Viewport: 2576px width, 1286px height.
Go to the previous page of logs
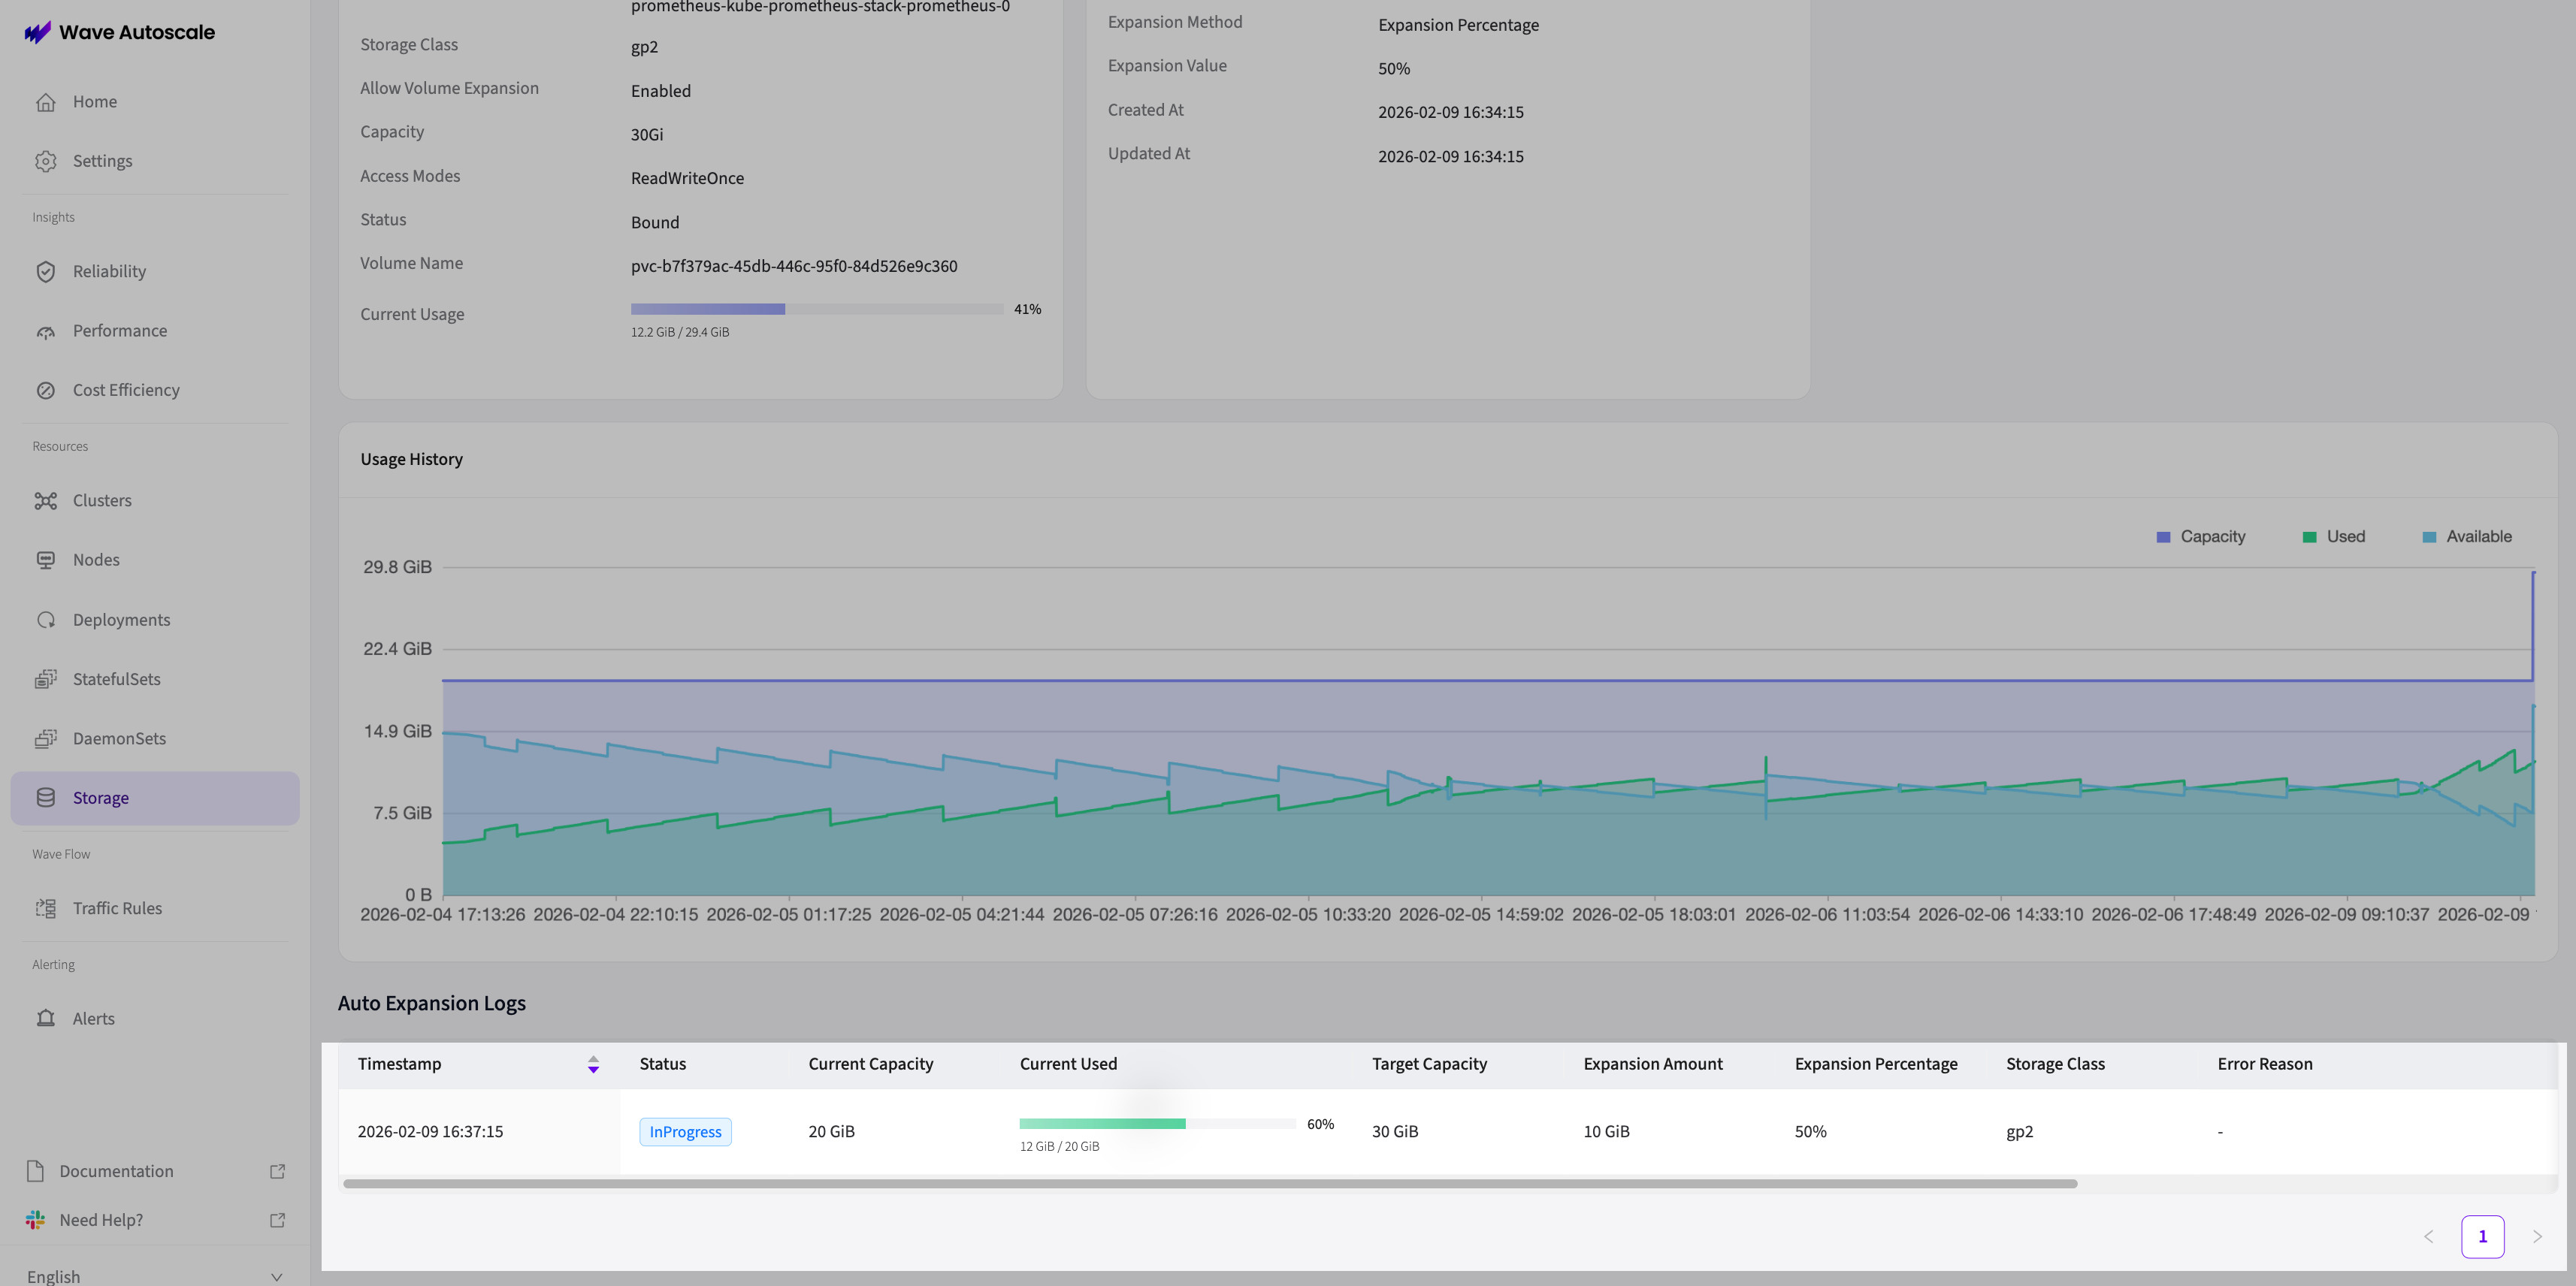(2428, 1237)
